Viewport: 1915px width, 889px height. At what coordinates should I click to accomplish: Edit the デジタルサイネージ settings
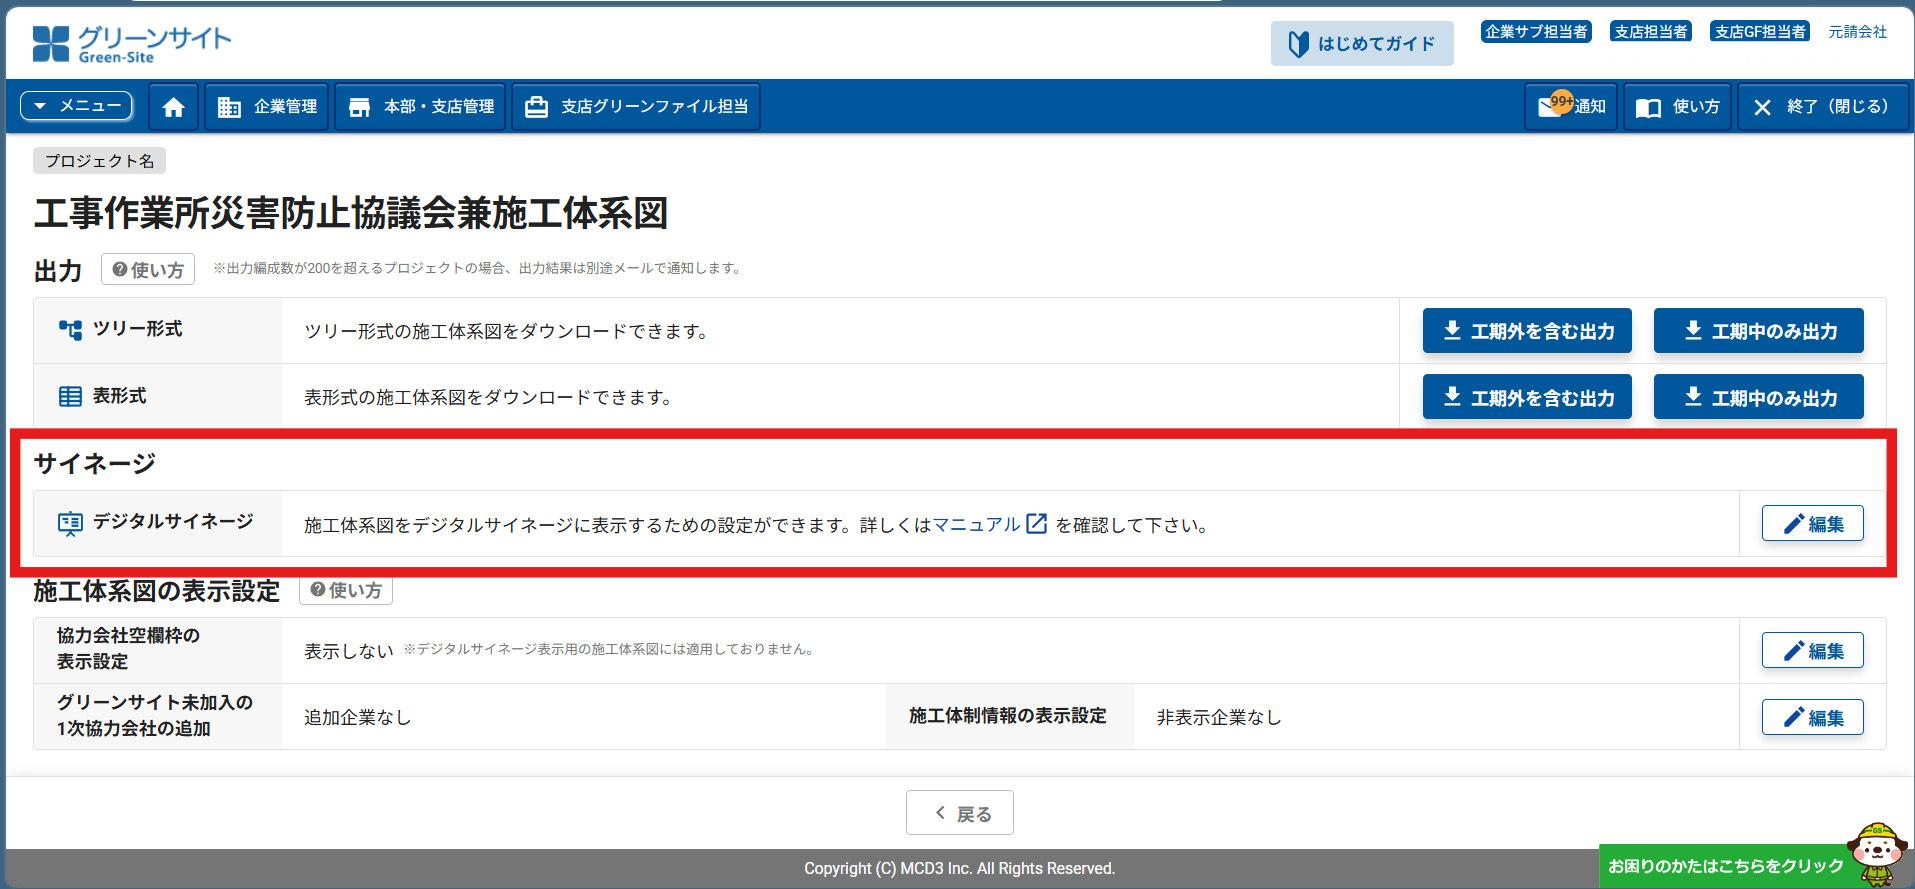[x=1812, y=524]
